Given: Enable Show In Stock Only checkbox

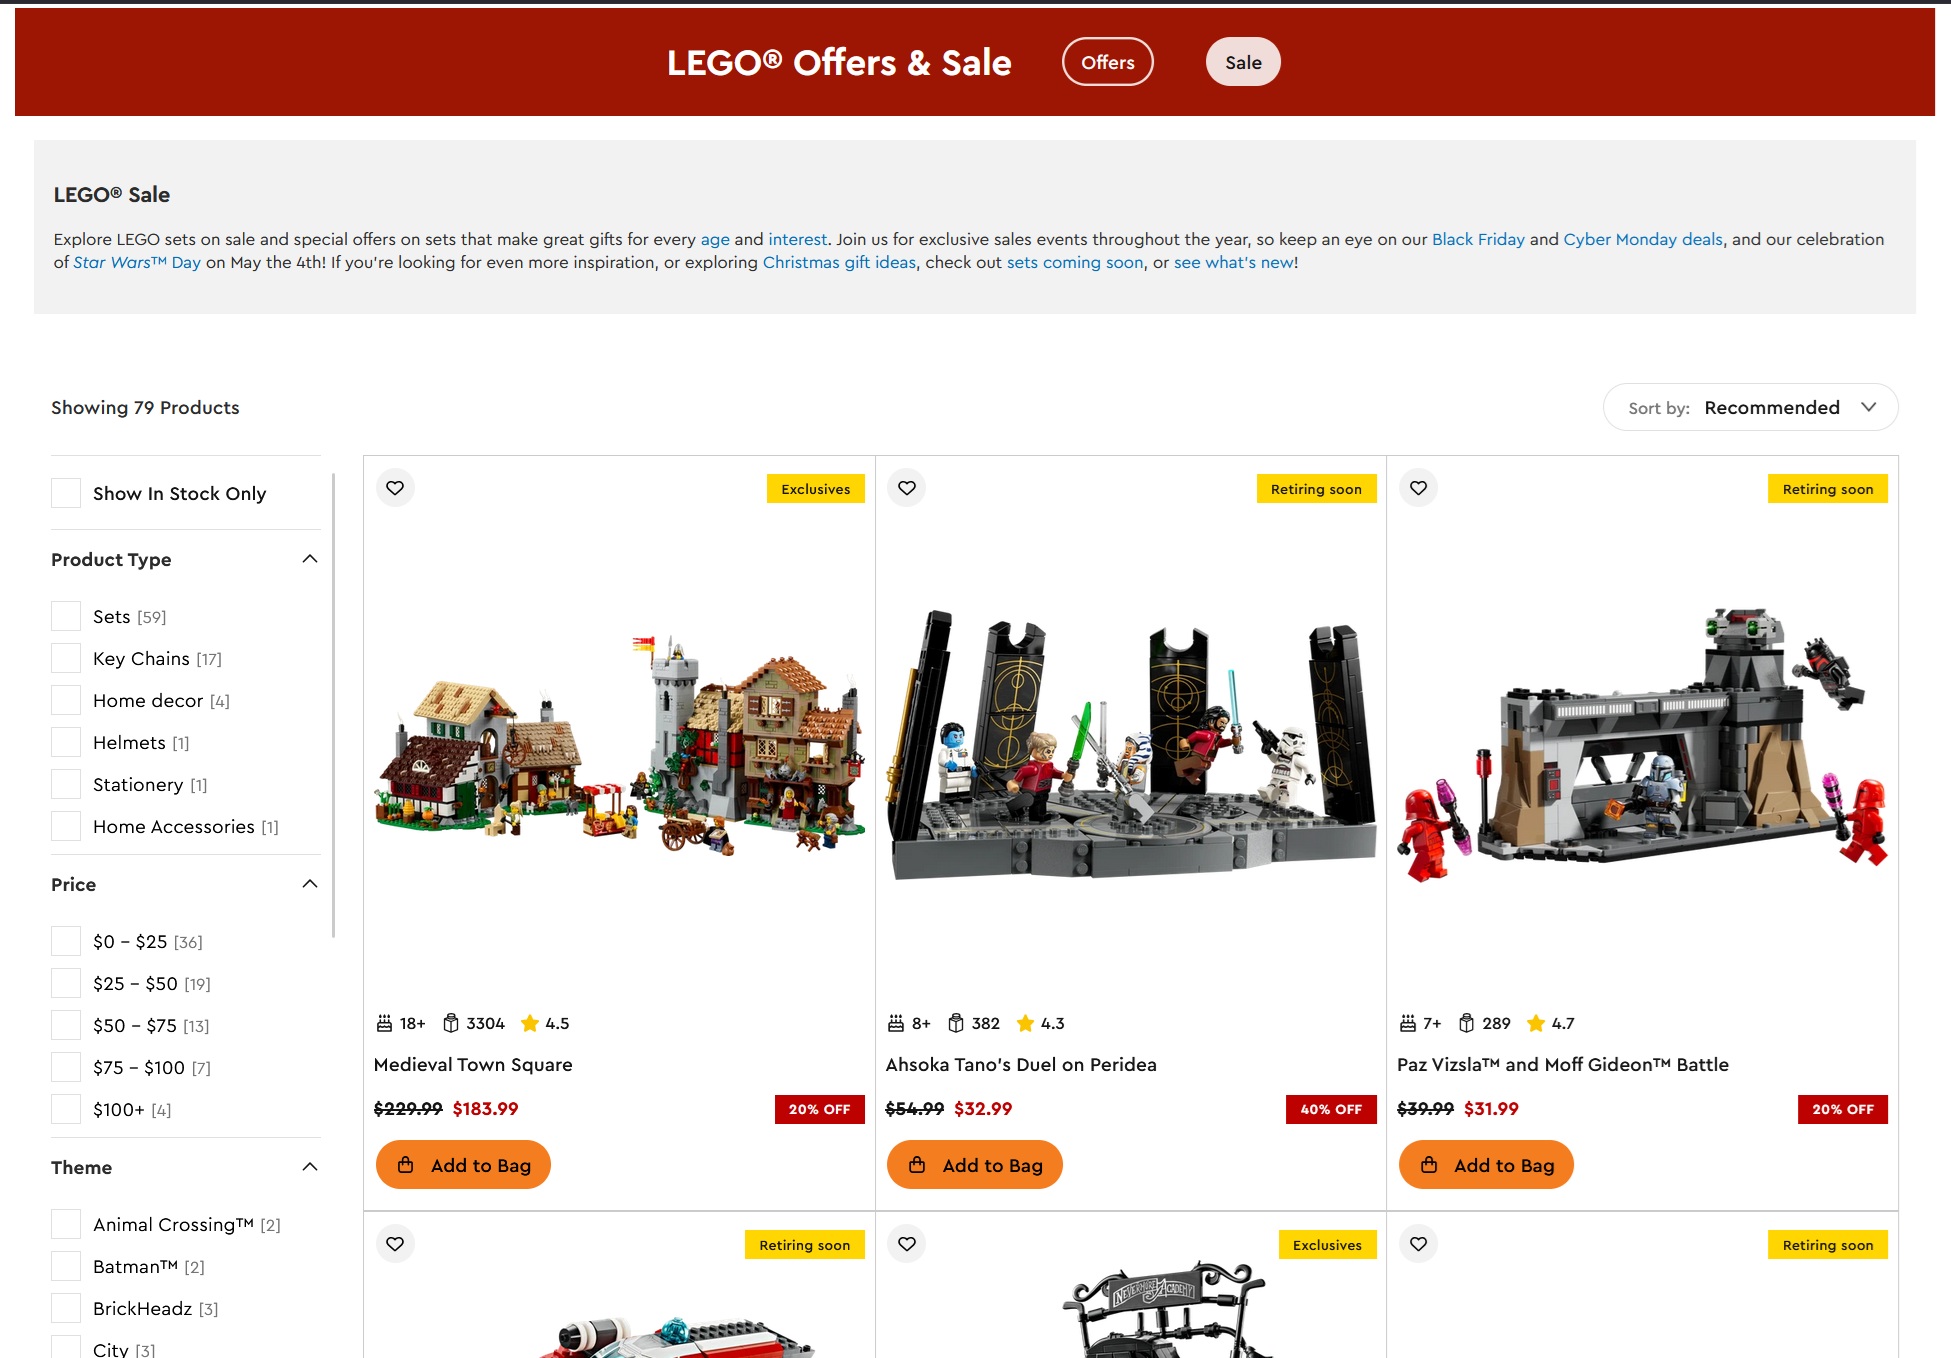Looking at the screenshot, I should point(66,493).
